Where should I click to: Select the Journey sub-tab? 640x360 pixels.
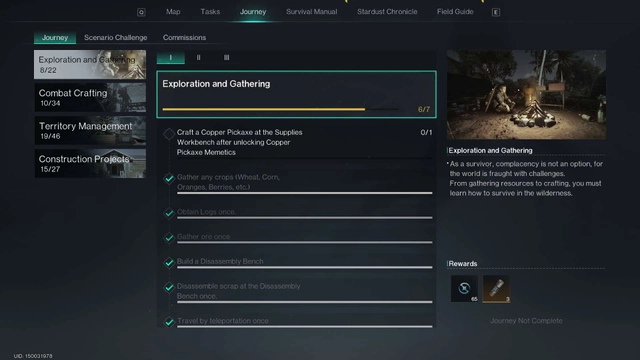pyautogui.click(x=55, y=38)
